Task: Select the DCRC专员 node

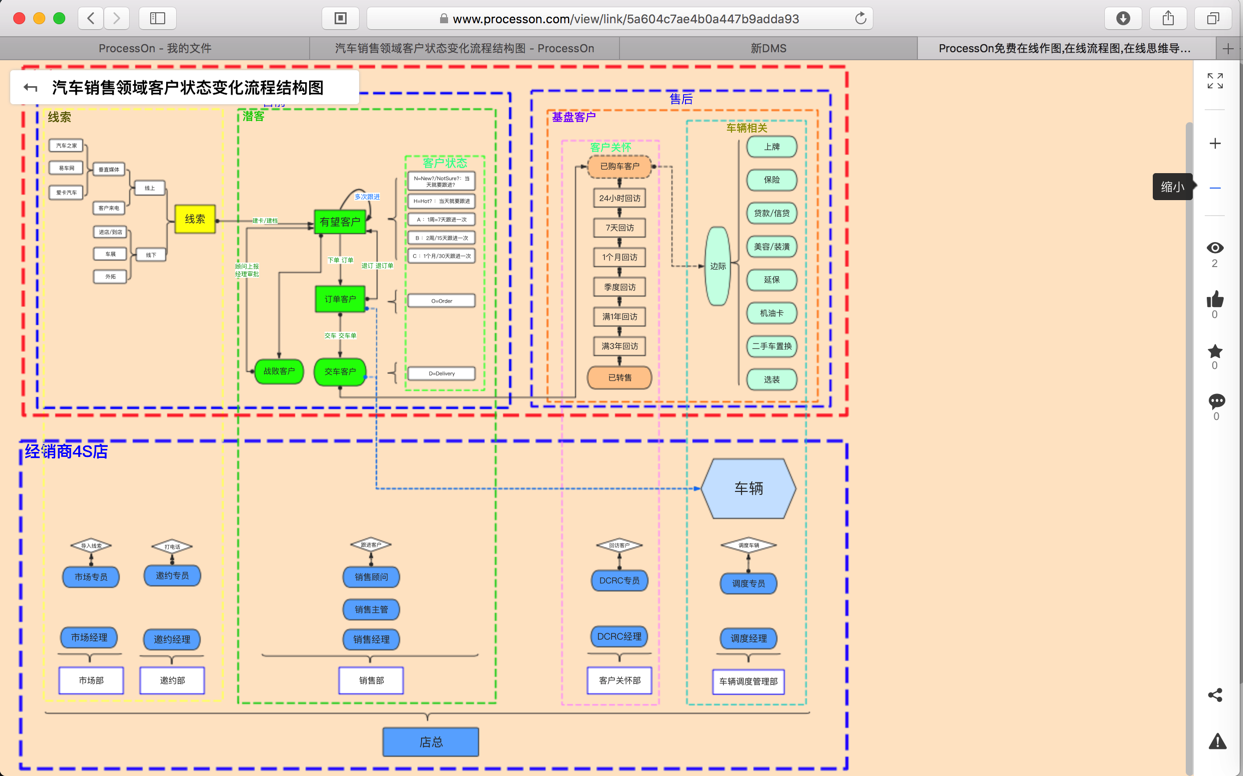Action: pos(619,580)
